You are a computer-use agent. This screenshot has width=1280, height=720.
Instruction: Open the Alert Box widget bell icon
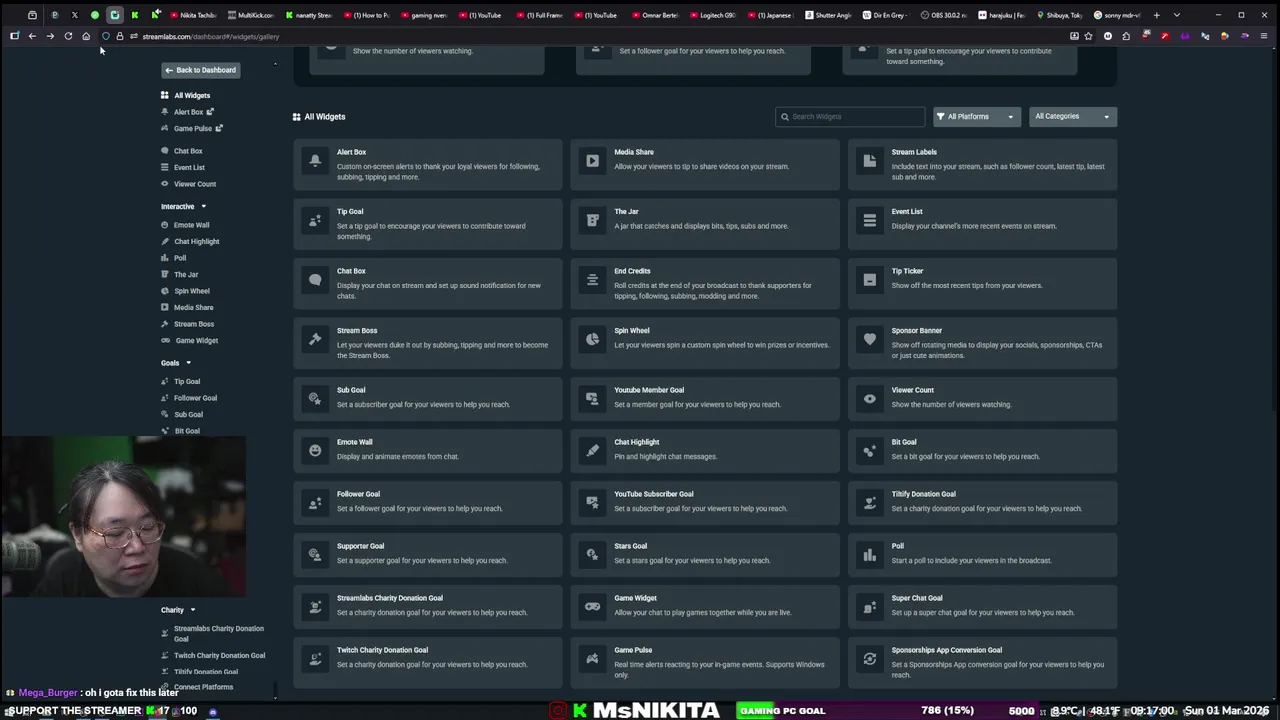click(x=315, y=161)
